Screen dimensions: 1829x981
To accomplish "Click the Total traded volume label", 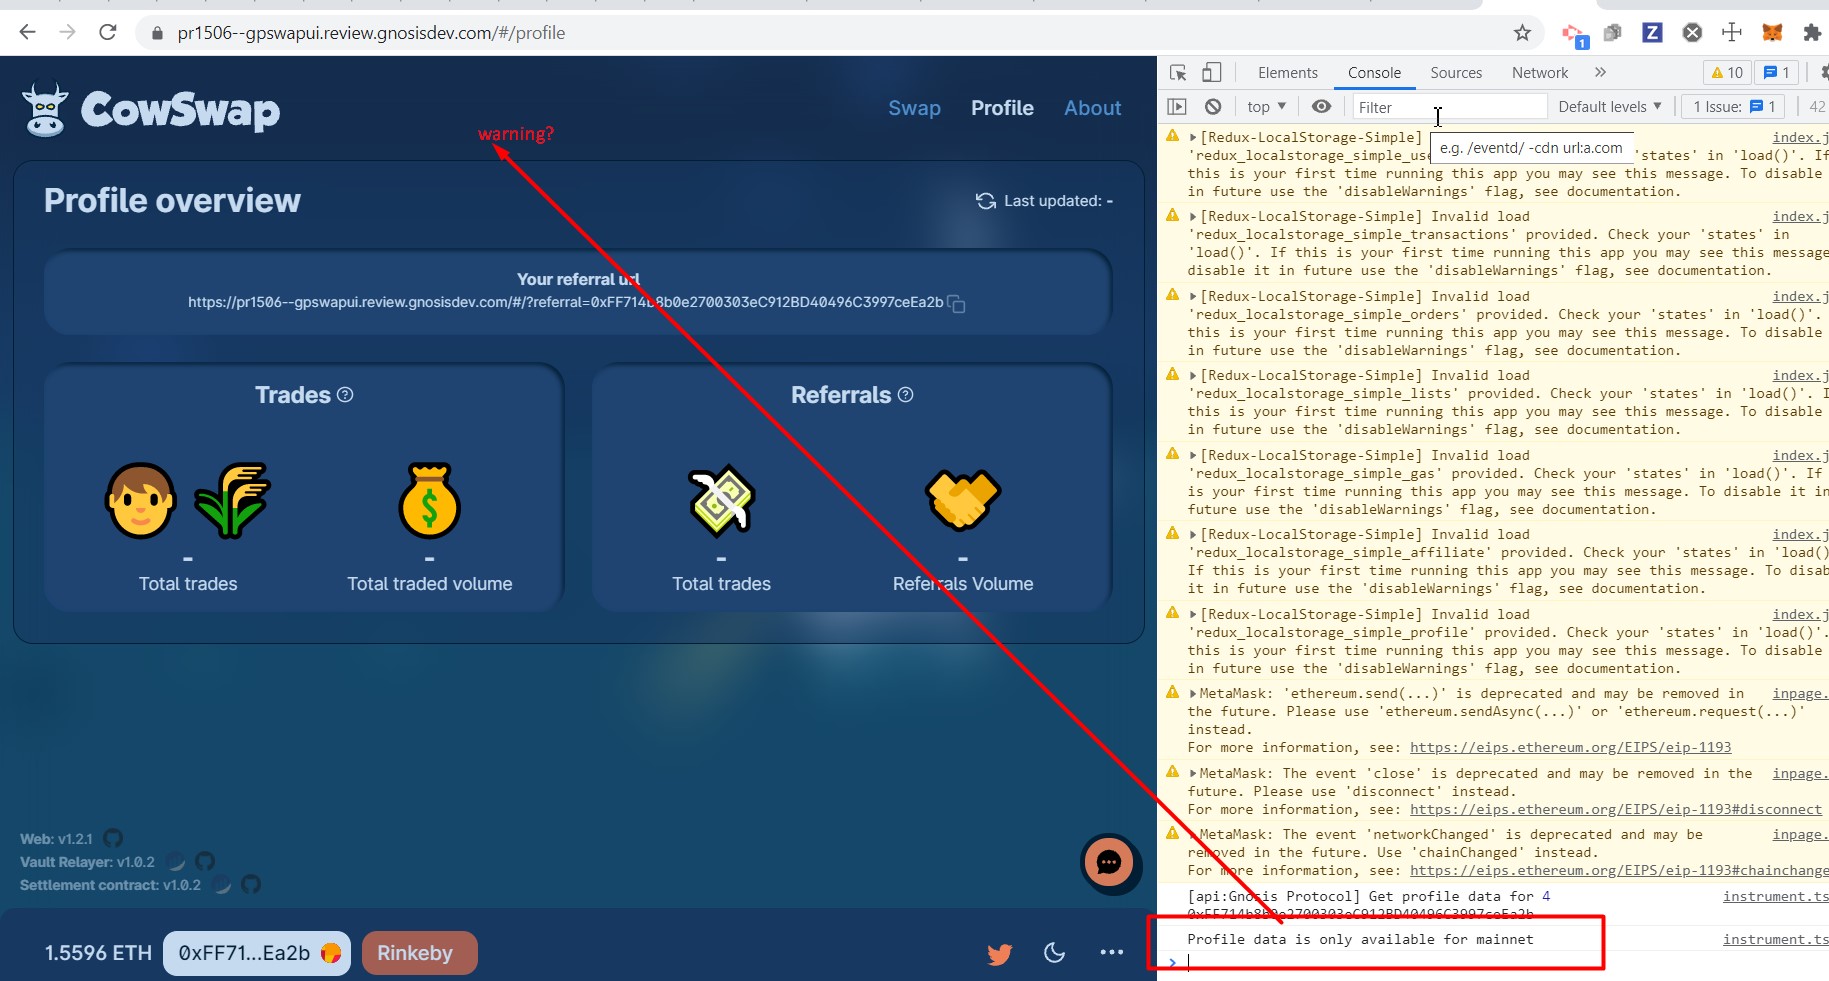I will click(x=430, y=584).
